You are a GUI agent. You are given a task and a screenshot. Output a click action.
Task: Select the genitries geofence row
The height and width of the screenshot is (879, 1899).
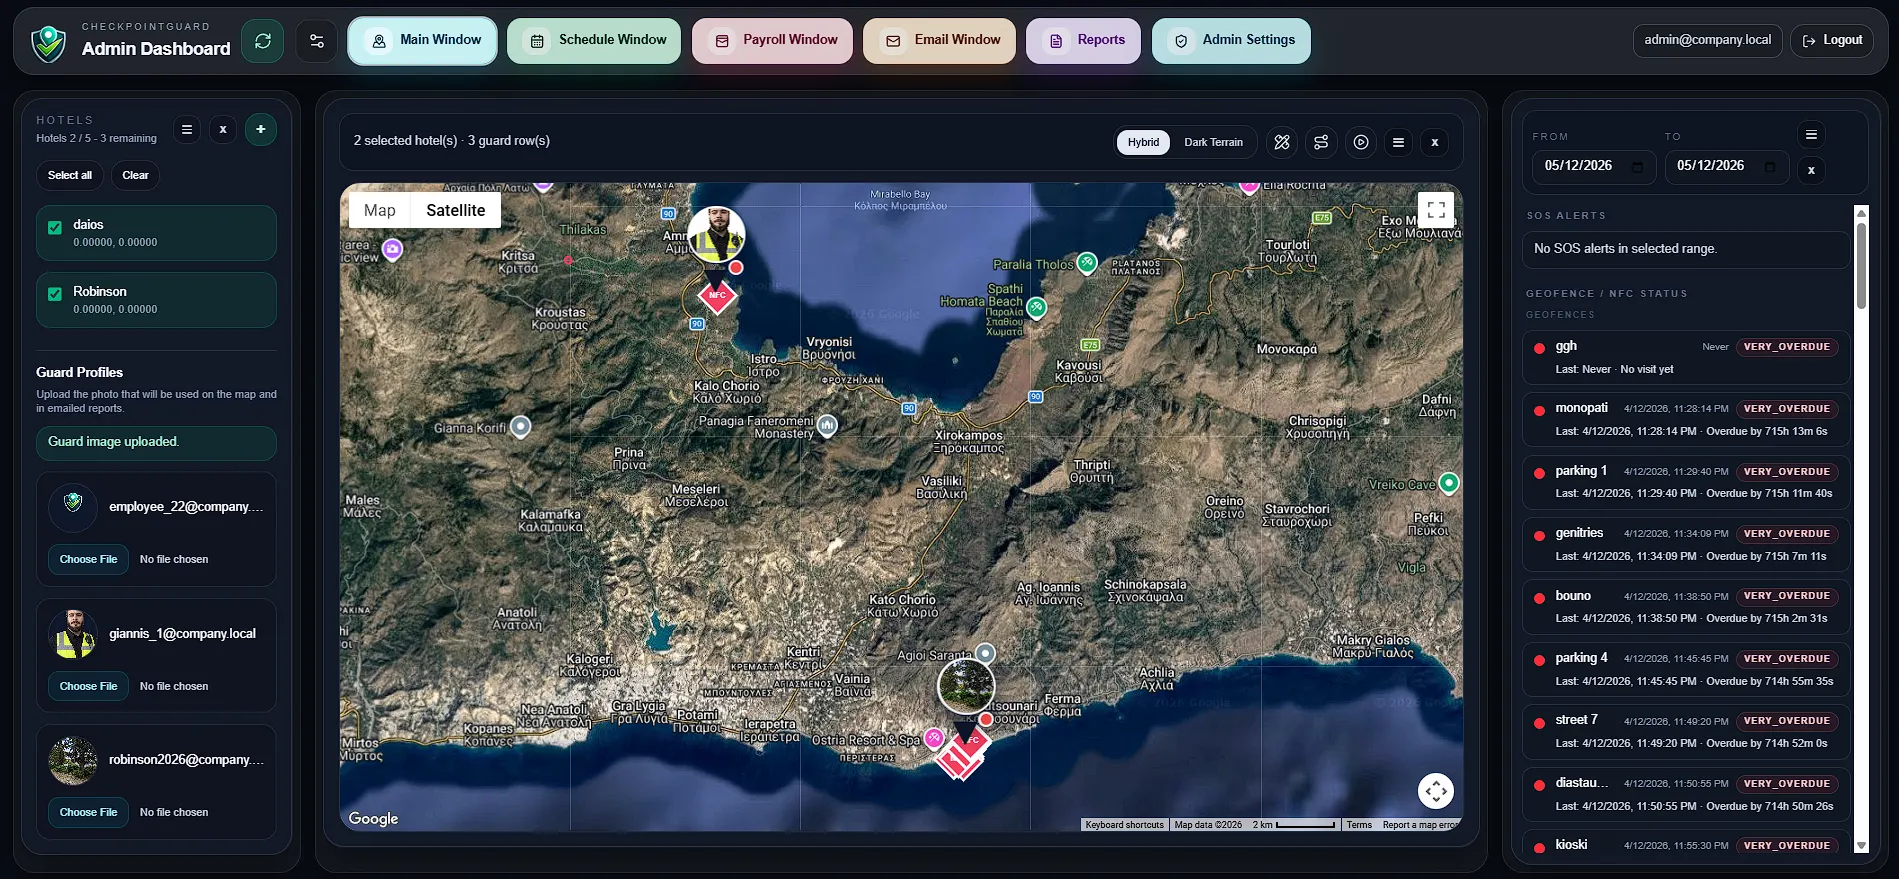[x=1686, y=544]
